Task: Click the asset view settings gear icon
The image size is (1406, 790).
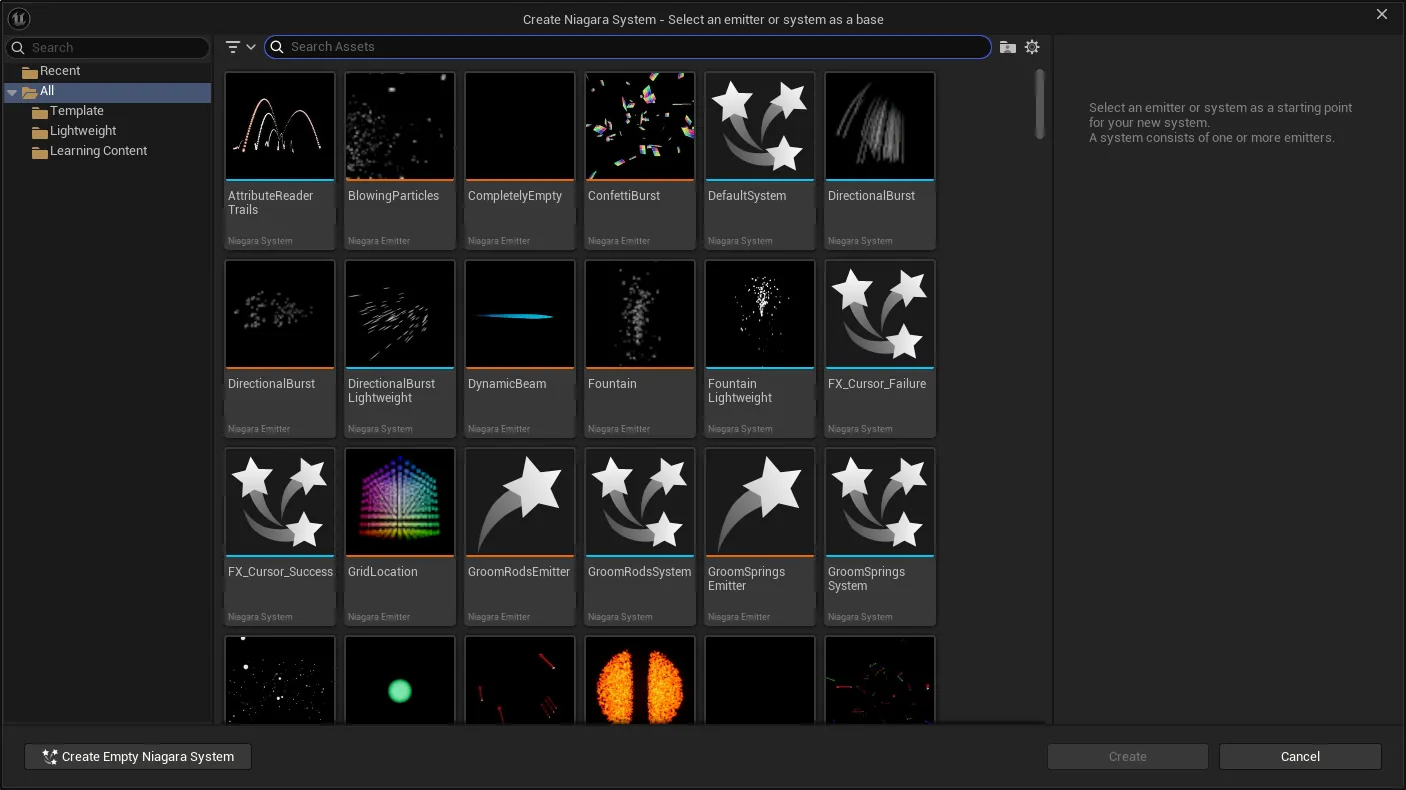Action: pyautogui.click(x=1032, y=47)
